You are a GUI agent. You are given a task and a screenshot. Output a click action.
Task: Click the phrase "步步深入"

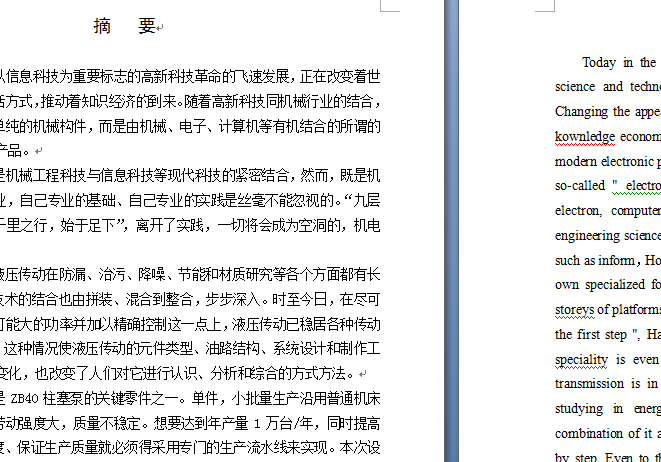tap(232, 299)
